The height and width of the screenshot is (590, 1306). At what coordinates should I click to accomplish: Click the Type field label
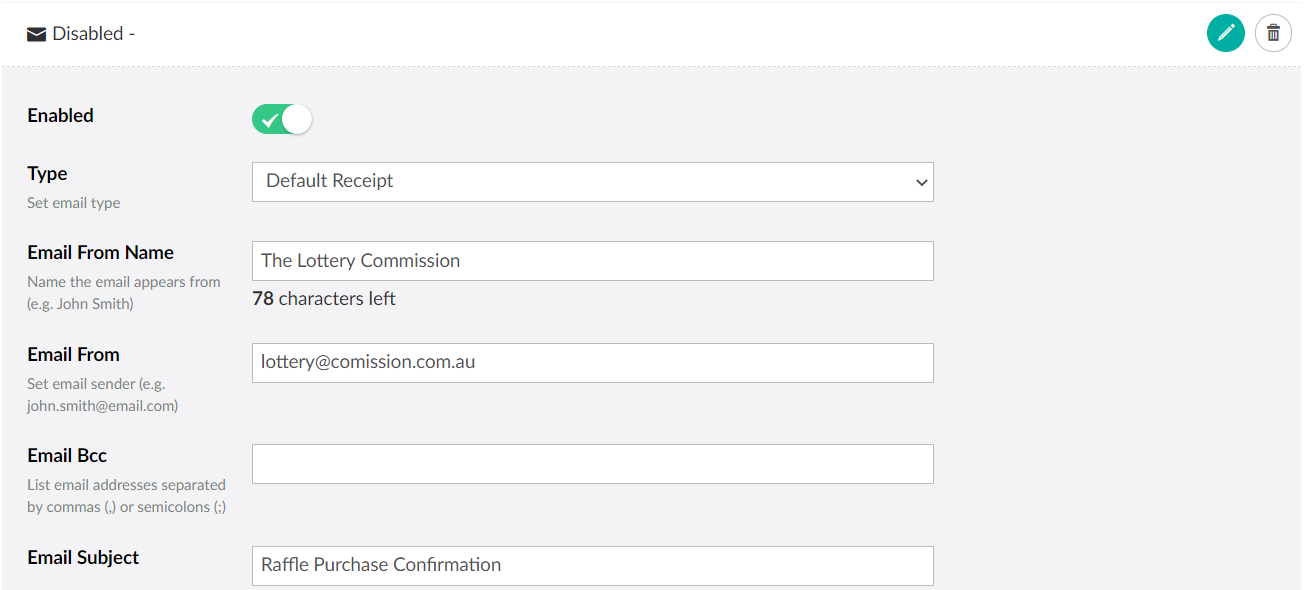(x=47, y=174)
